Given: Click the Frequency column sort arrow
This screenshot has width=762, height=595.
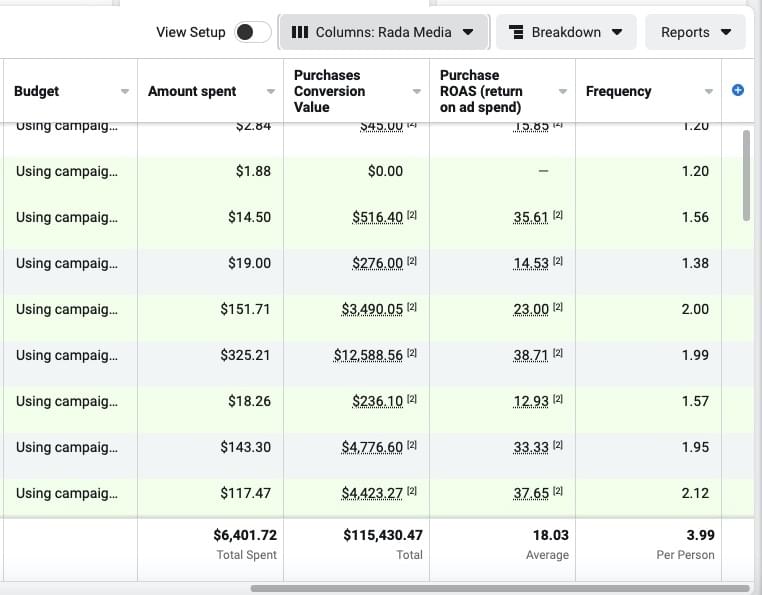Looking at the screenshot, I should (708, 92).
